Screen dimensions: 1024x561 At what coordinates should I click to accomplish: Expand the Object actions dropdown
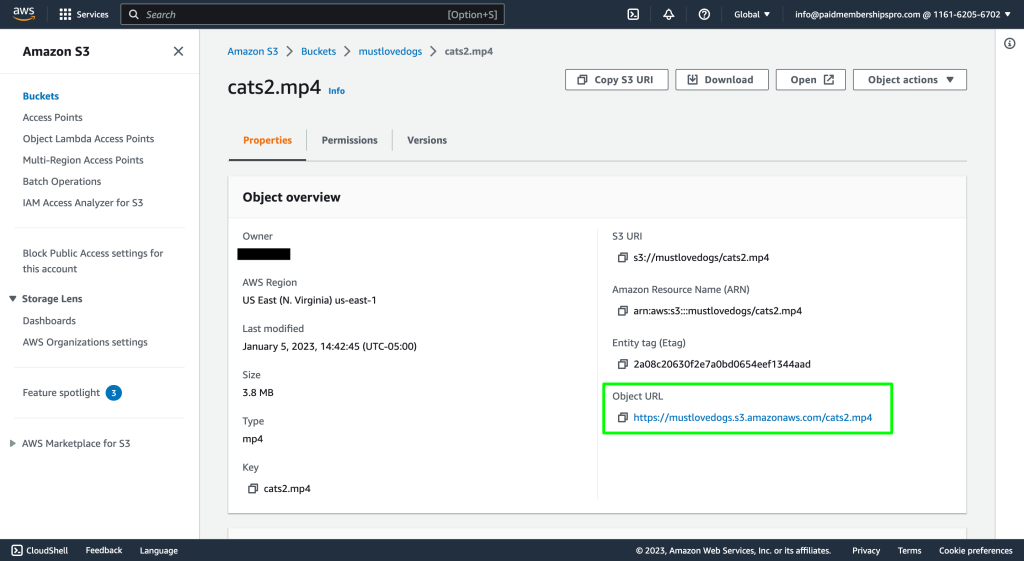tap(910, 80)
